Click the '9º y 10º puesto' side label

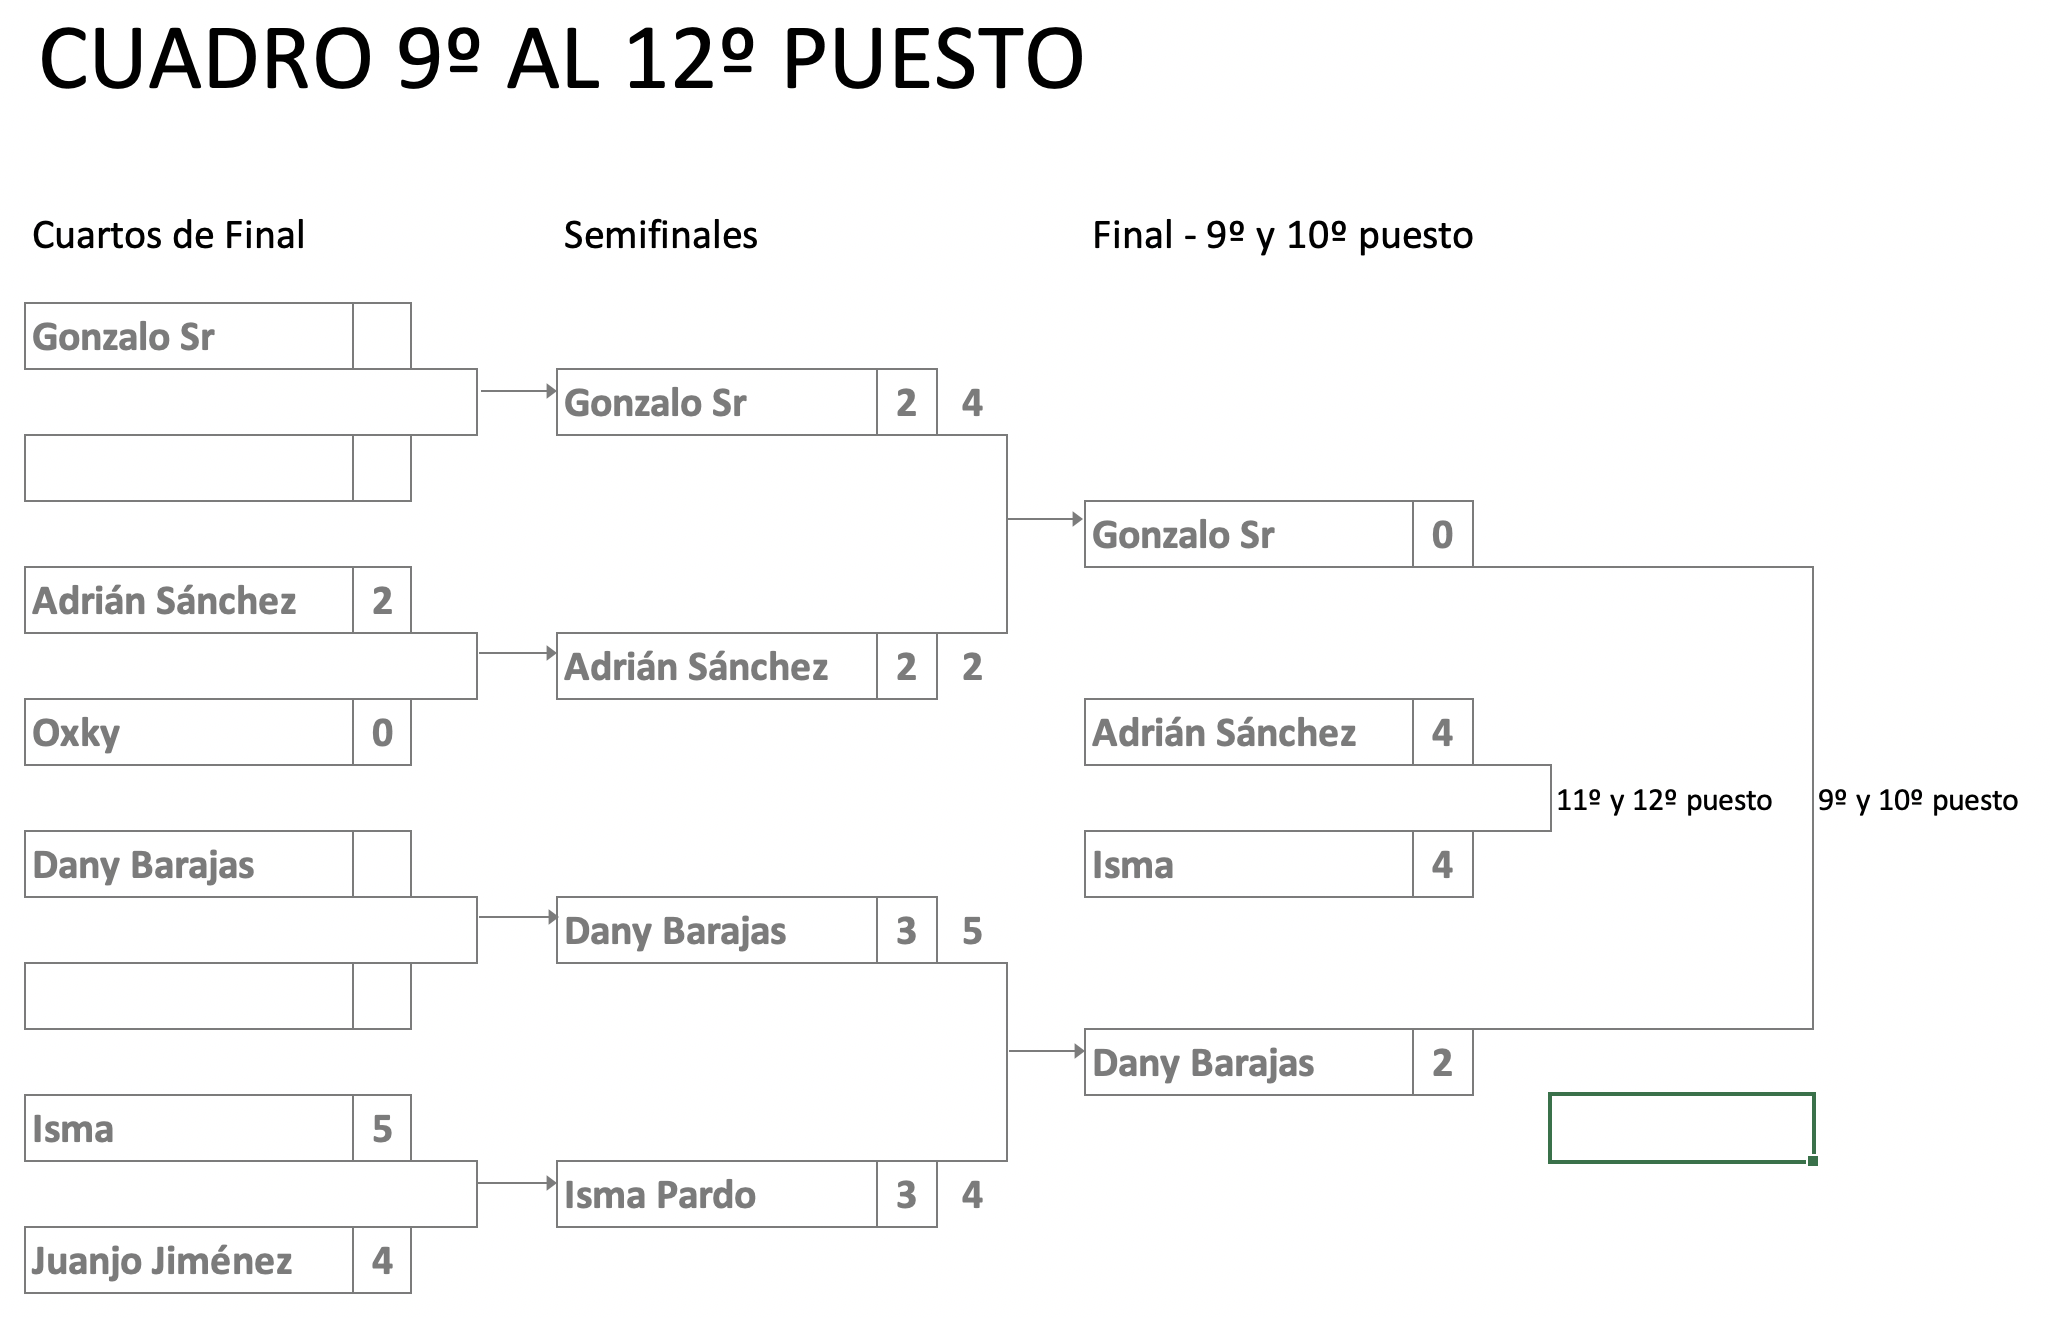click(1918, 800)
